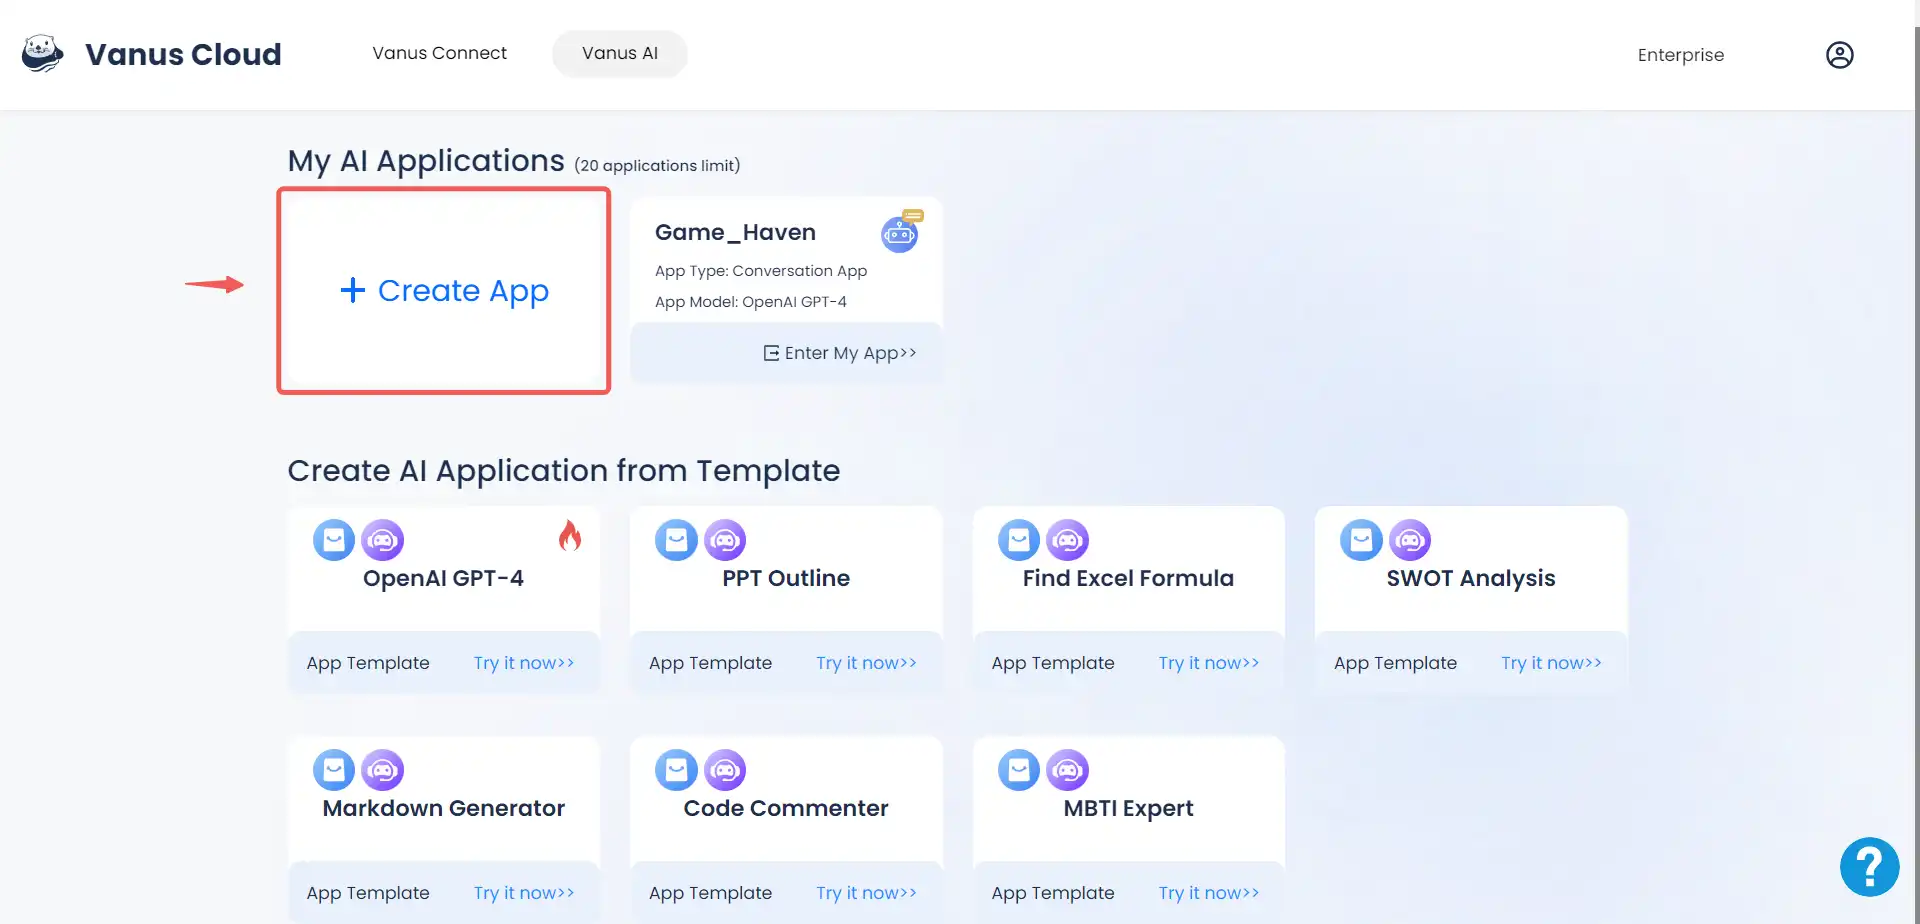Viewport: 1920px width, 924px height.
Task: Open the user account profile icon
Action: pos(1840,55)
